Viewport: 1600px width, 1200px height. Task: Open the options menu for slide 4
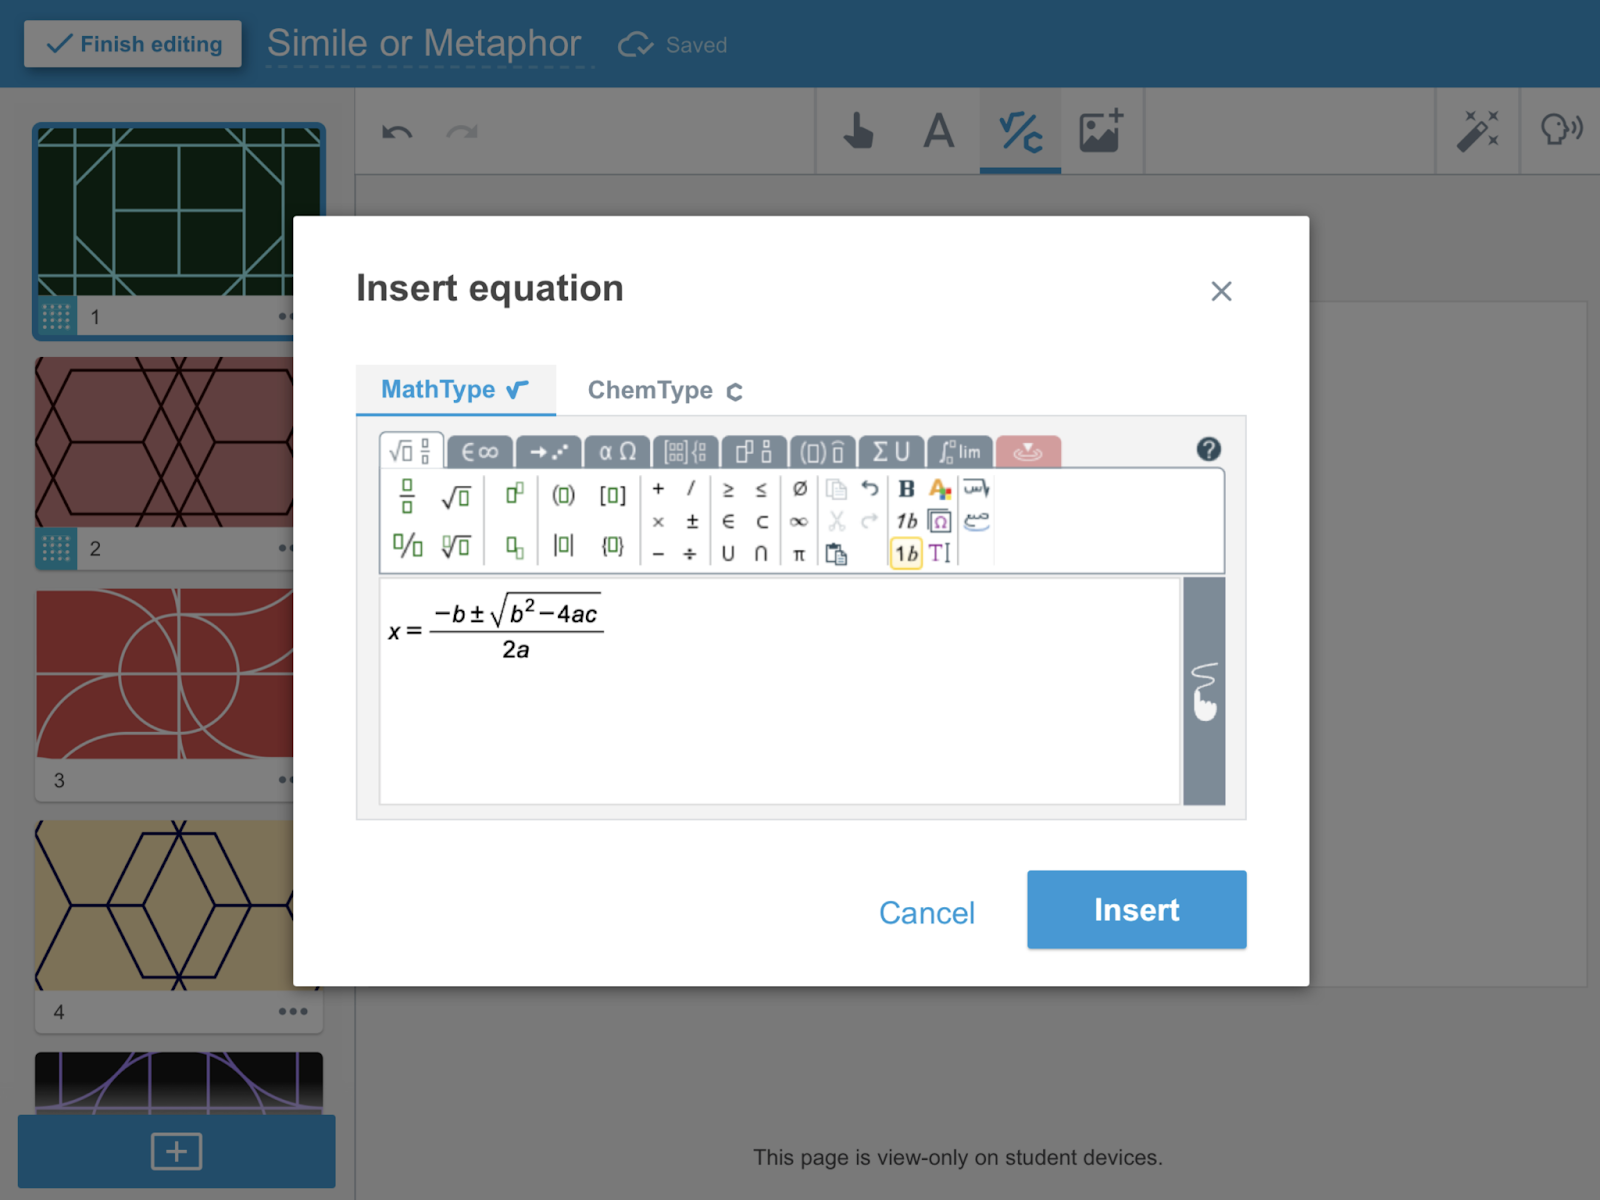pyautogui.click(x=292, y=1011)
